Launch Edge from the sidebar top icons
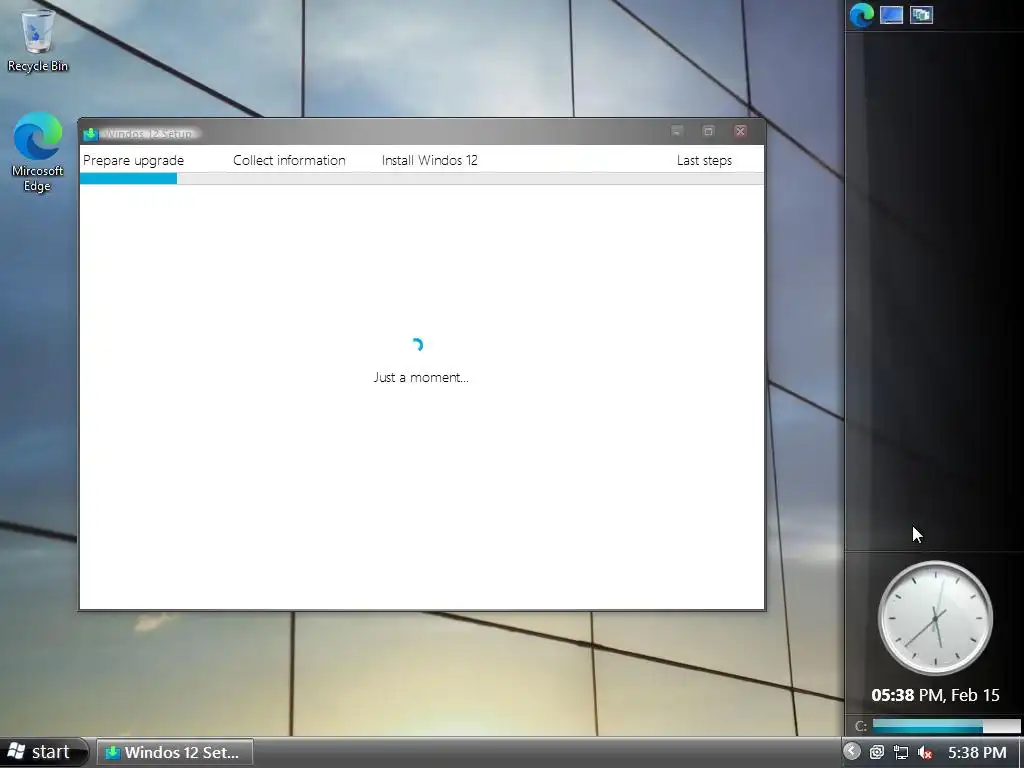Image resolution: width=1024 pixels, height=768 pixels. pos(861,15)
